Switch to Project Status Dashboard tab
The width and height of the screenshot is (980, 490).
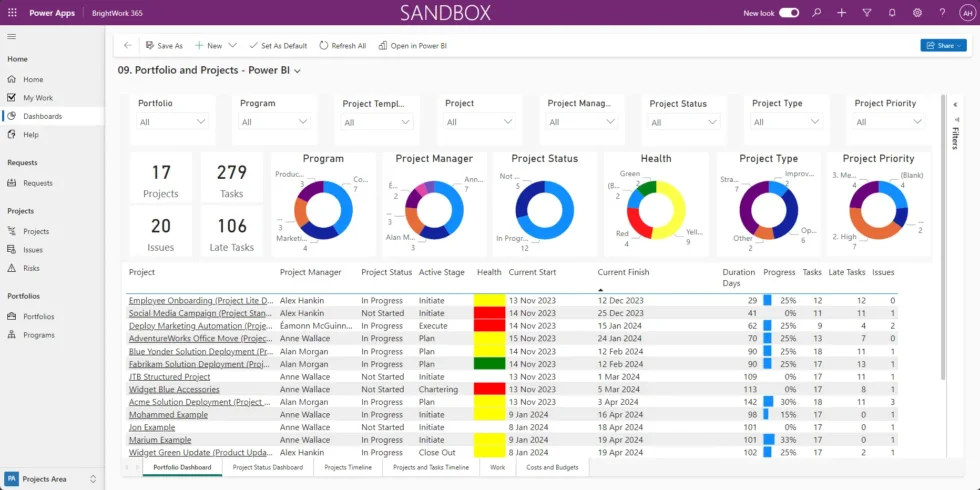(267, 467)
